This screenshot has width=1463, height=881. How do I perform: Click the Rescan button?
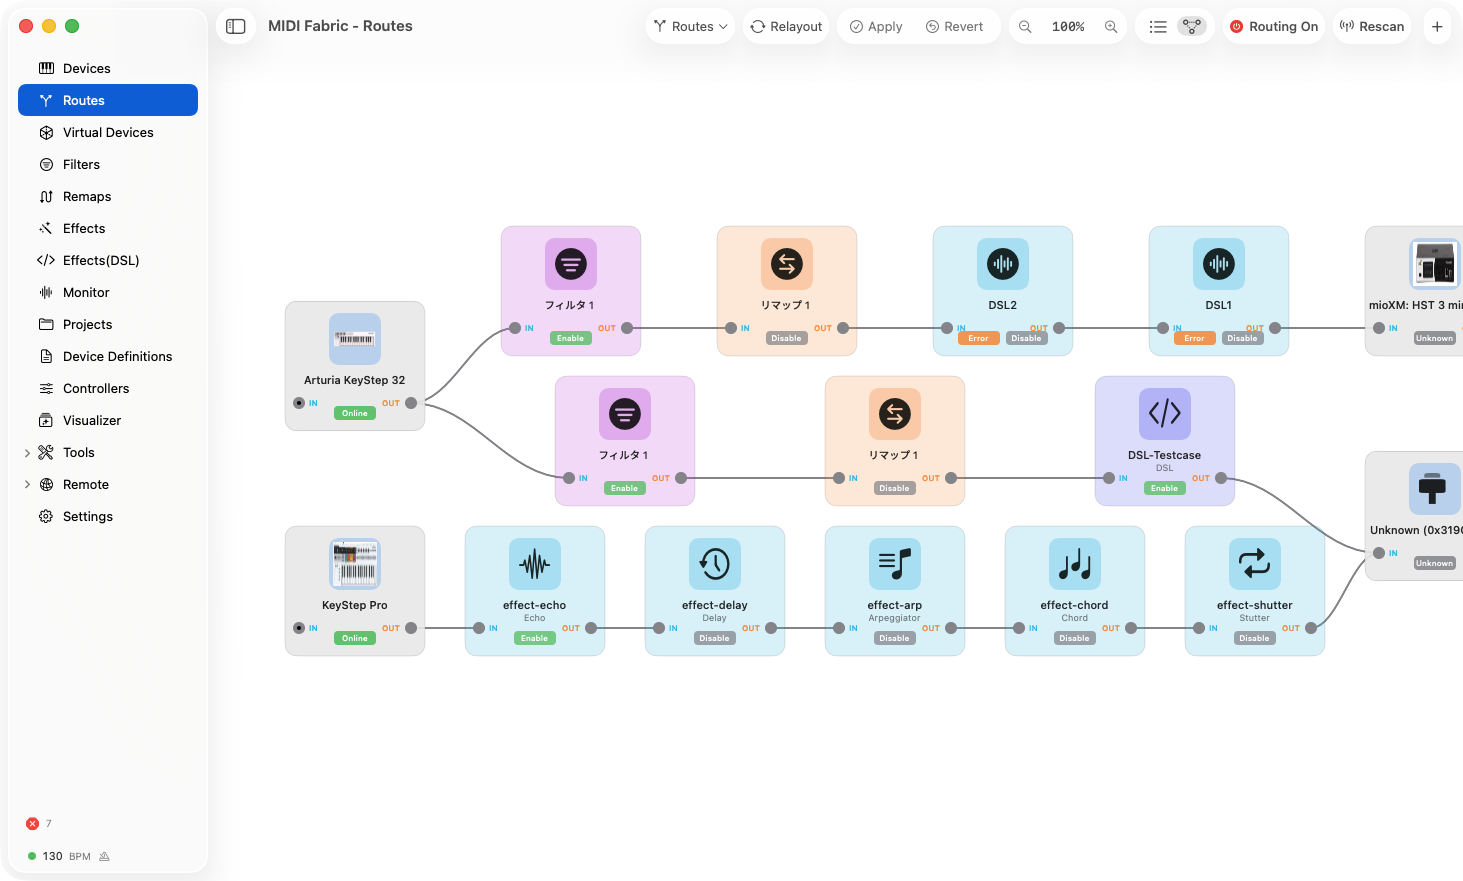tap(1372, 27)
